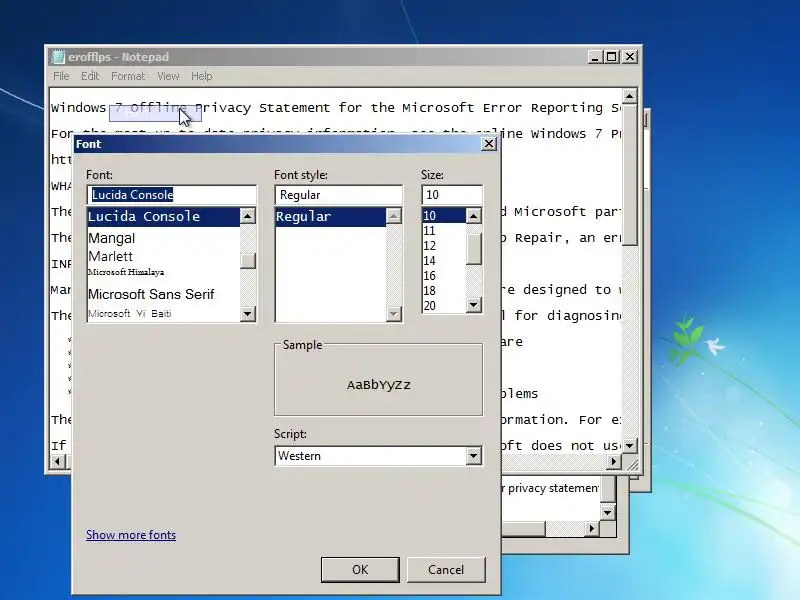The height and width of the screenshot is (600, 800).
Task: Close the Notepad window
Action: coord(630,57)
